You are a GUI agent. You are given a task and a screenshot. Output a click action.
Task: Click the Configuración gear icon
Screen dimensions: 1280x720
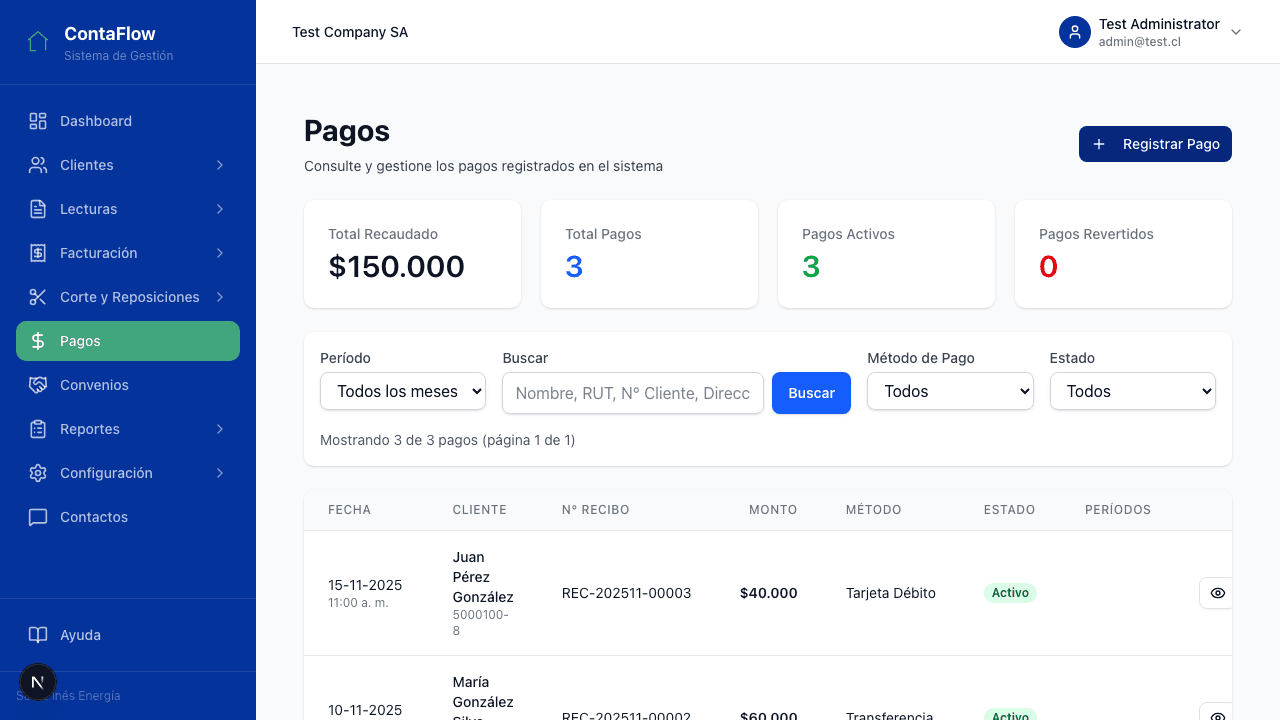point(38,473)
